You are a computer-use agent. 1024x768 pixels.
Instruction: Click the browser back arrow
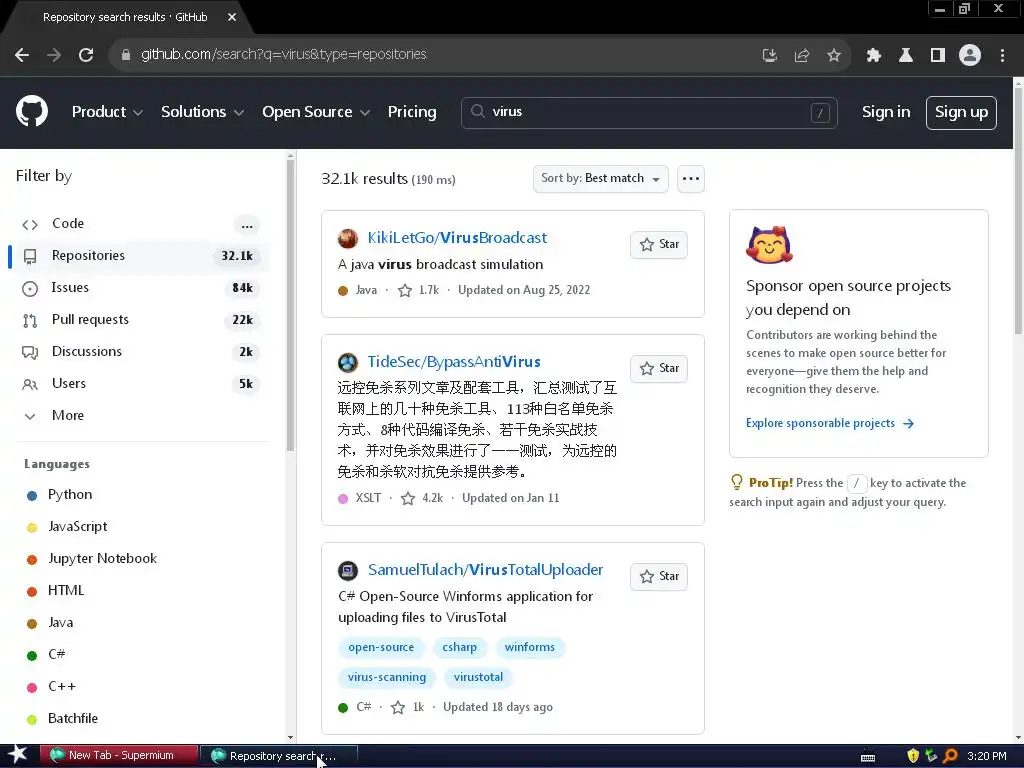coord(22,55)
